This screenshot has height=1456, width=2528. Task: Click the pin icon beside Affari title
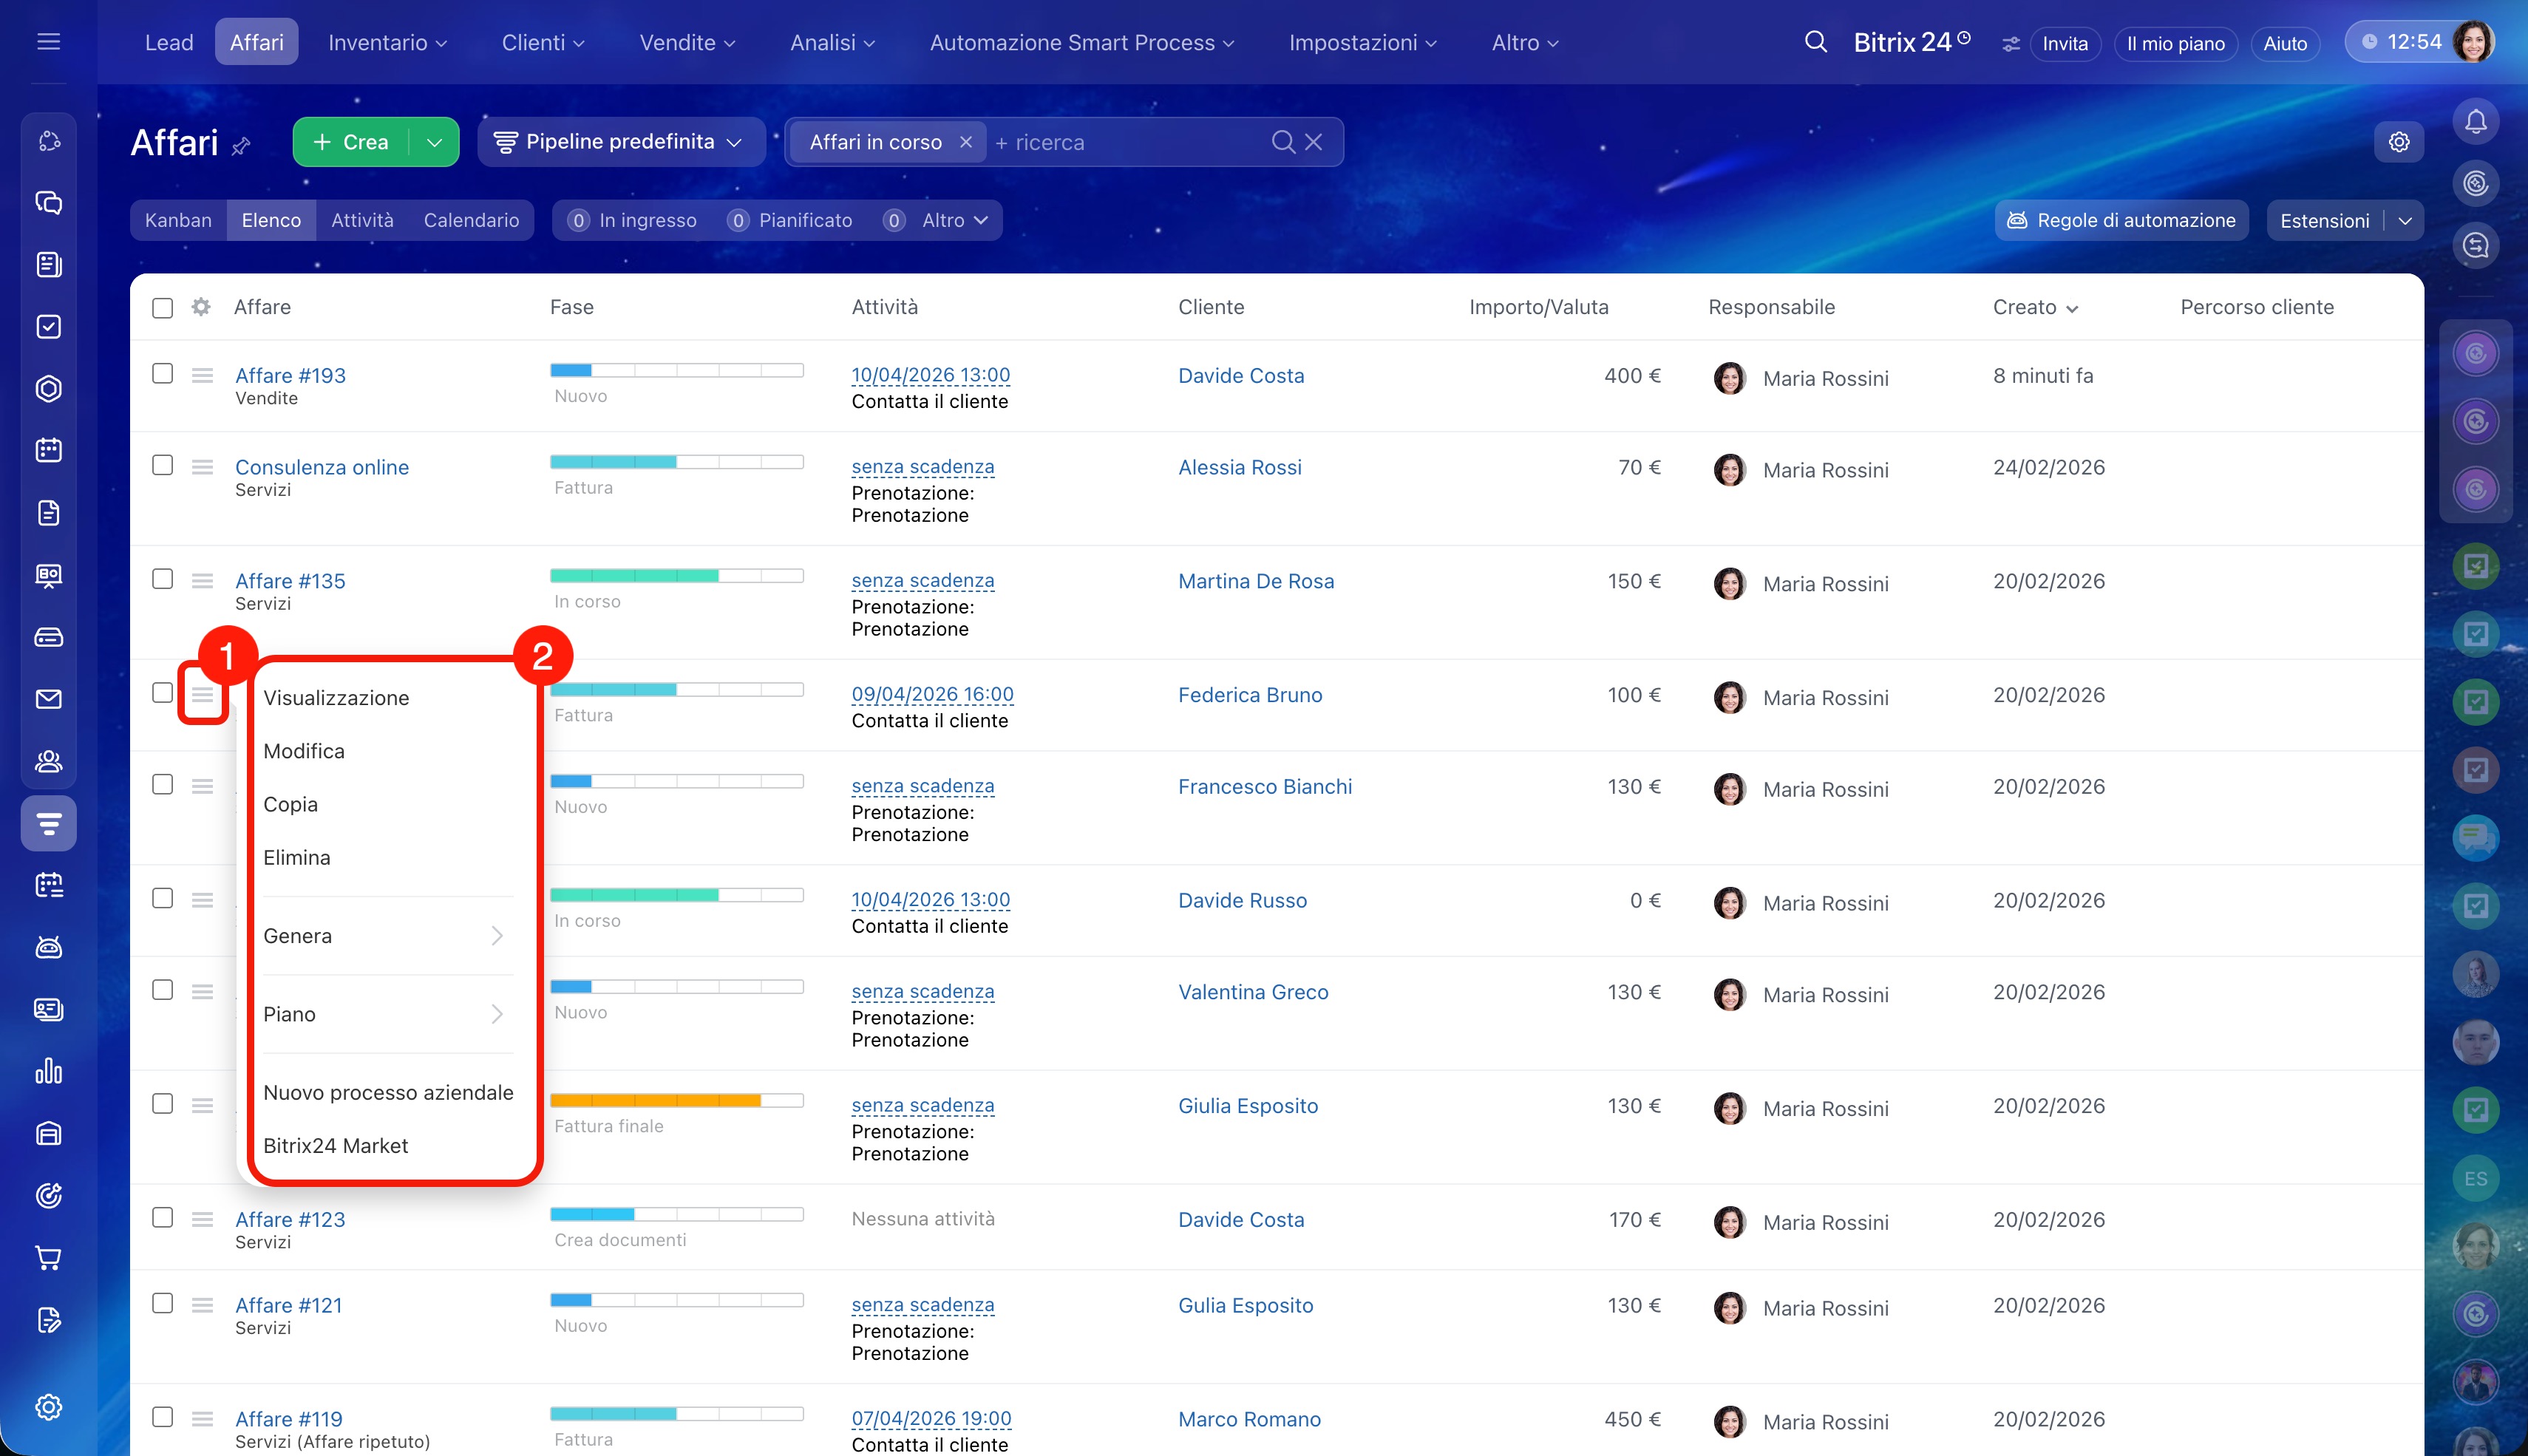241,146
